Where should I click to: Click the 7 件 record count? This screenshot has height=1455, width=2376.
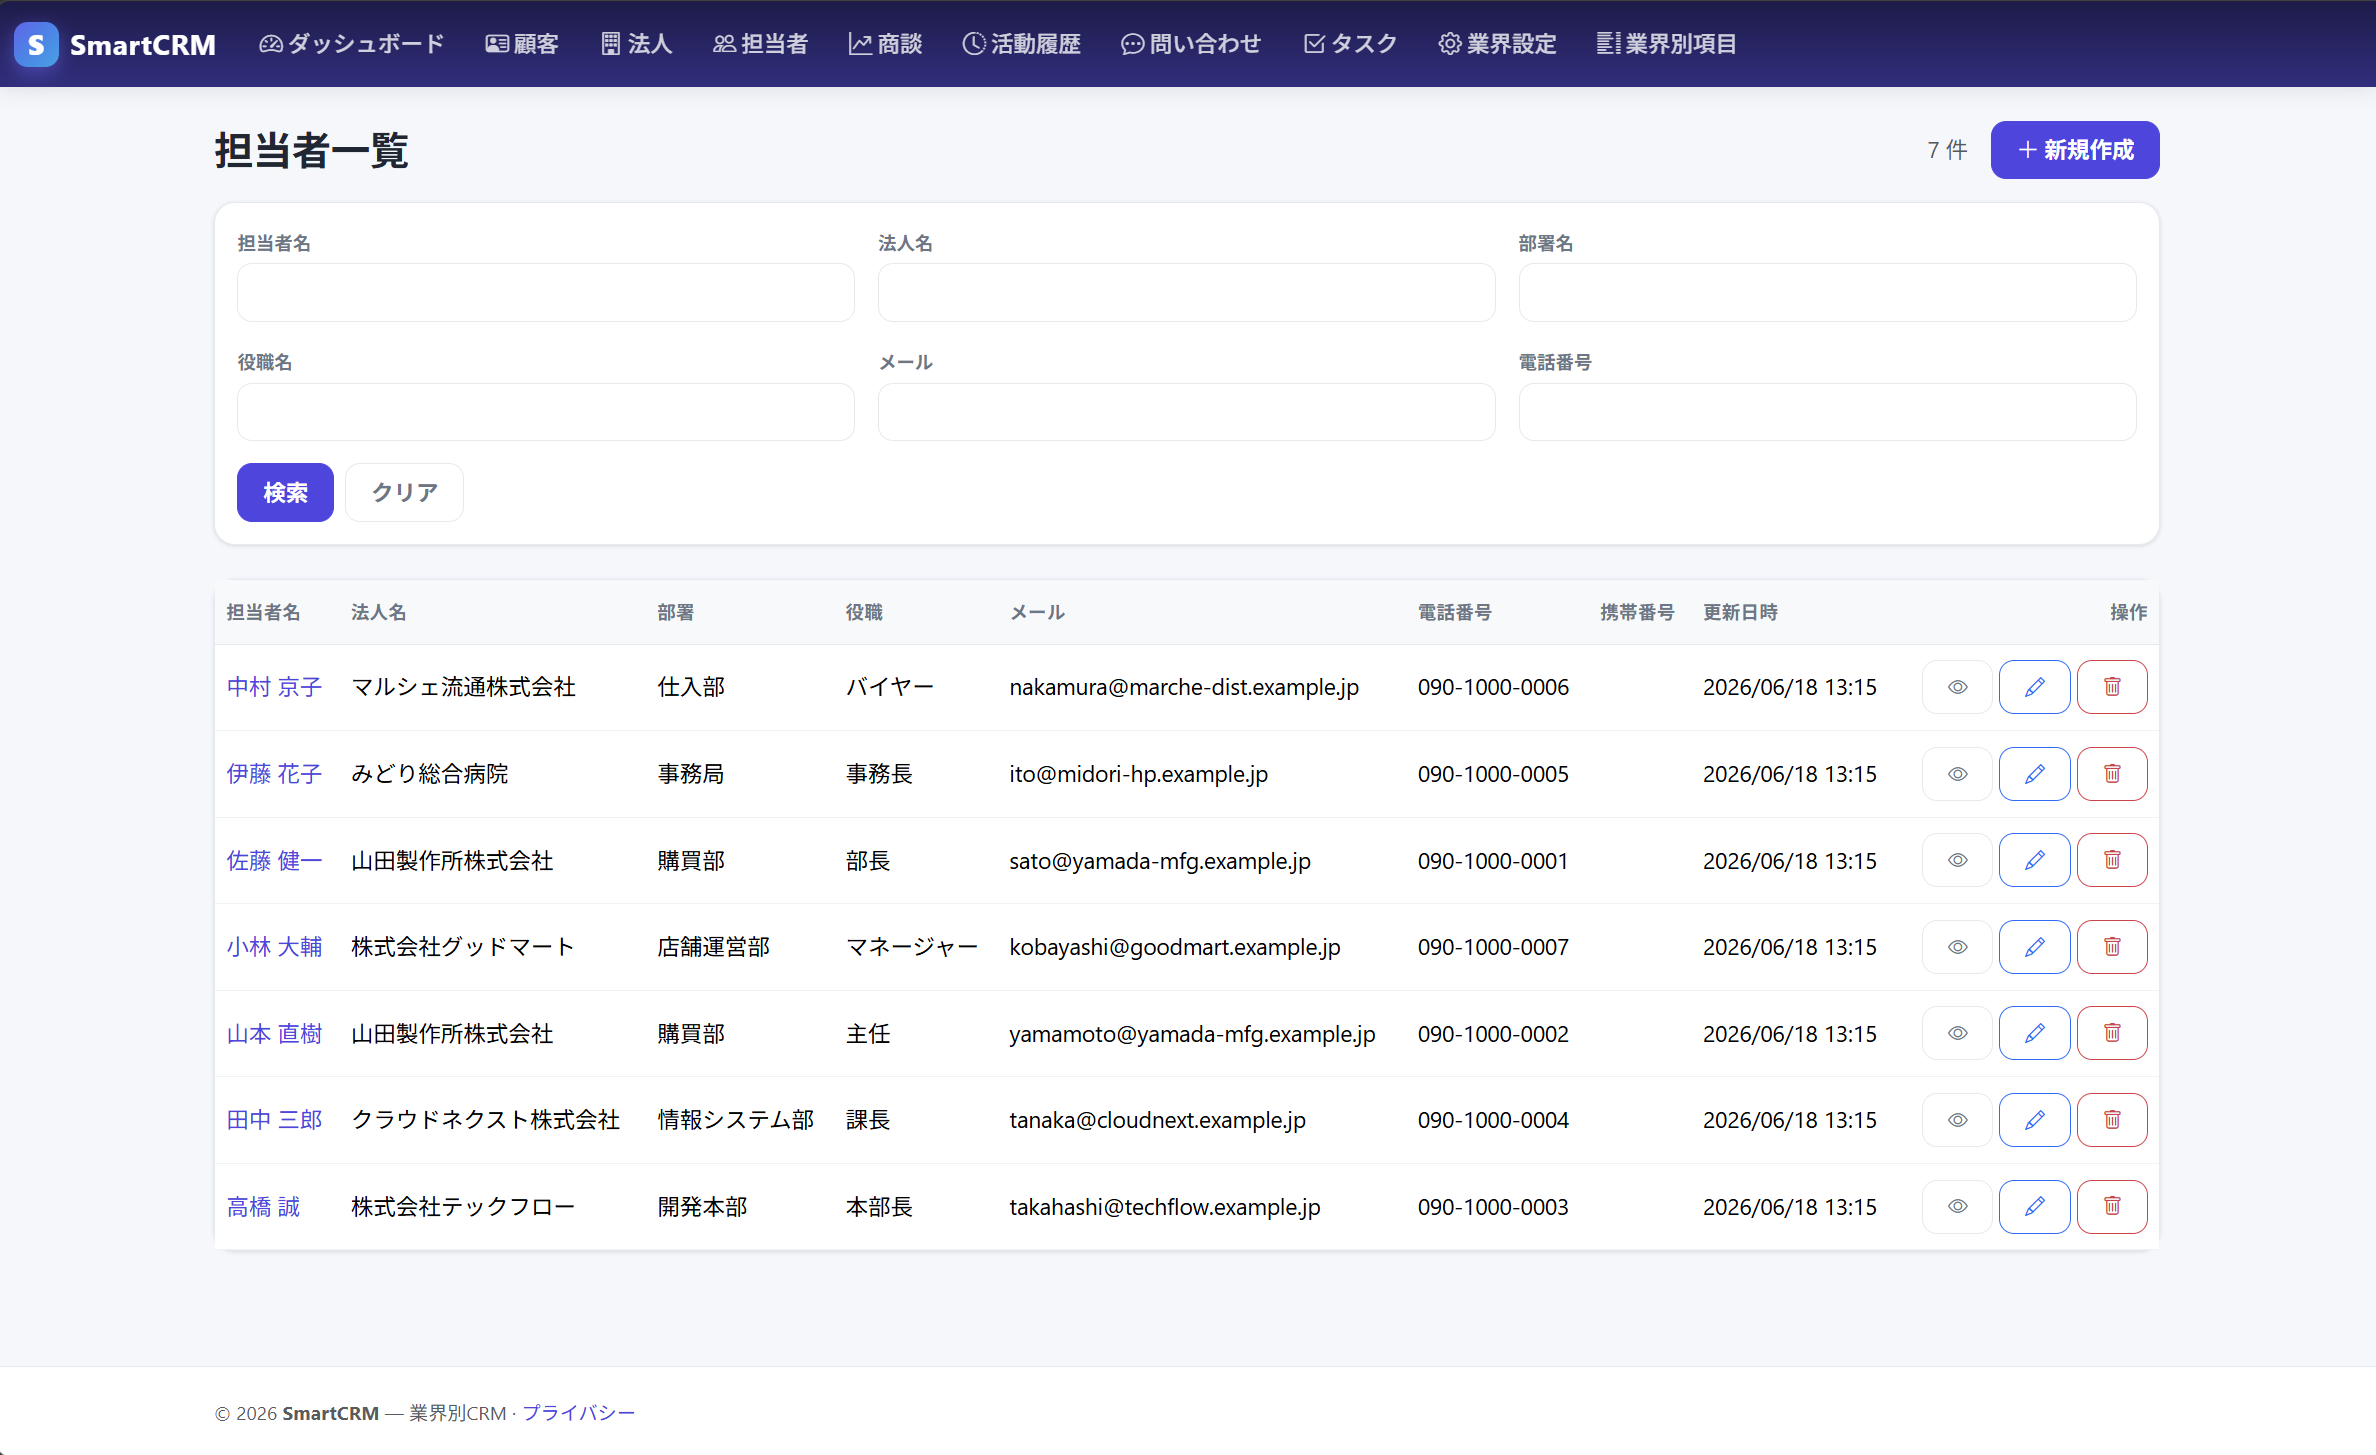(1947, 150)
